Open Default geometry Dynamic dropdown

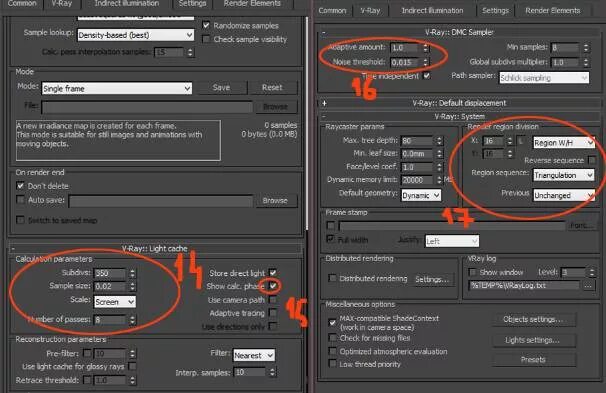[x=421, y=196]
